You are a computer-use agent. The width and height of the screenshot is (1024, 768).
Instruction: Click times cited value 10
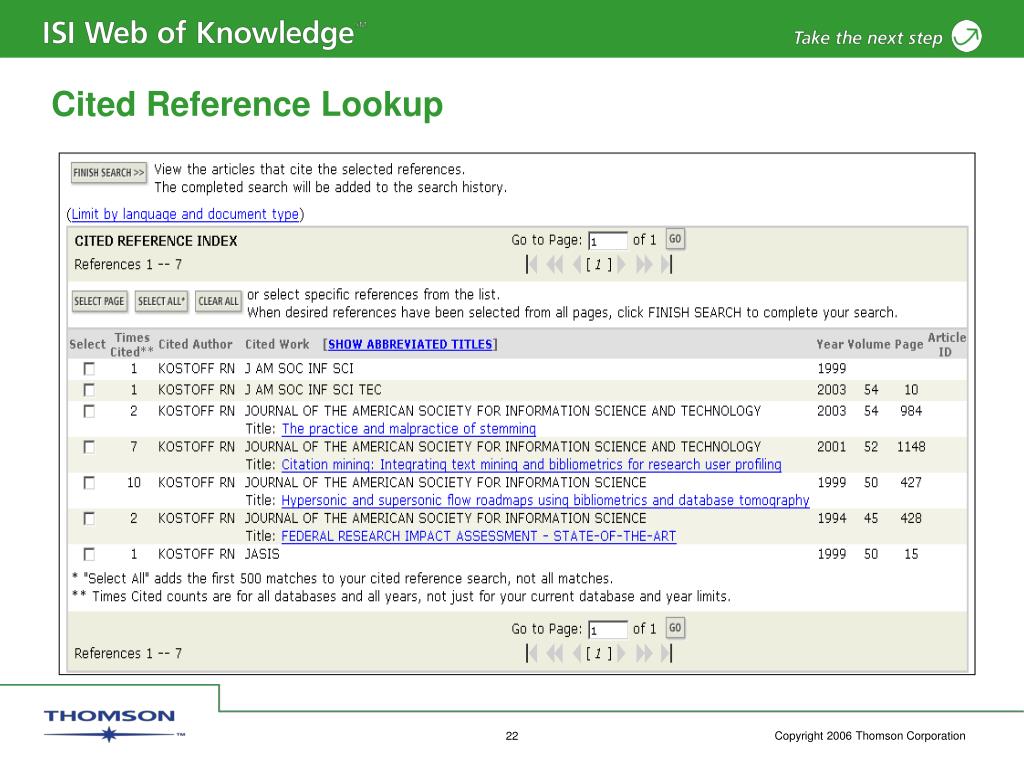click(x=134, y=483)
